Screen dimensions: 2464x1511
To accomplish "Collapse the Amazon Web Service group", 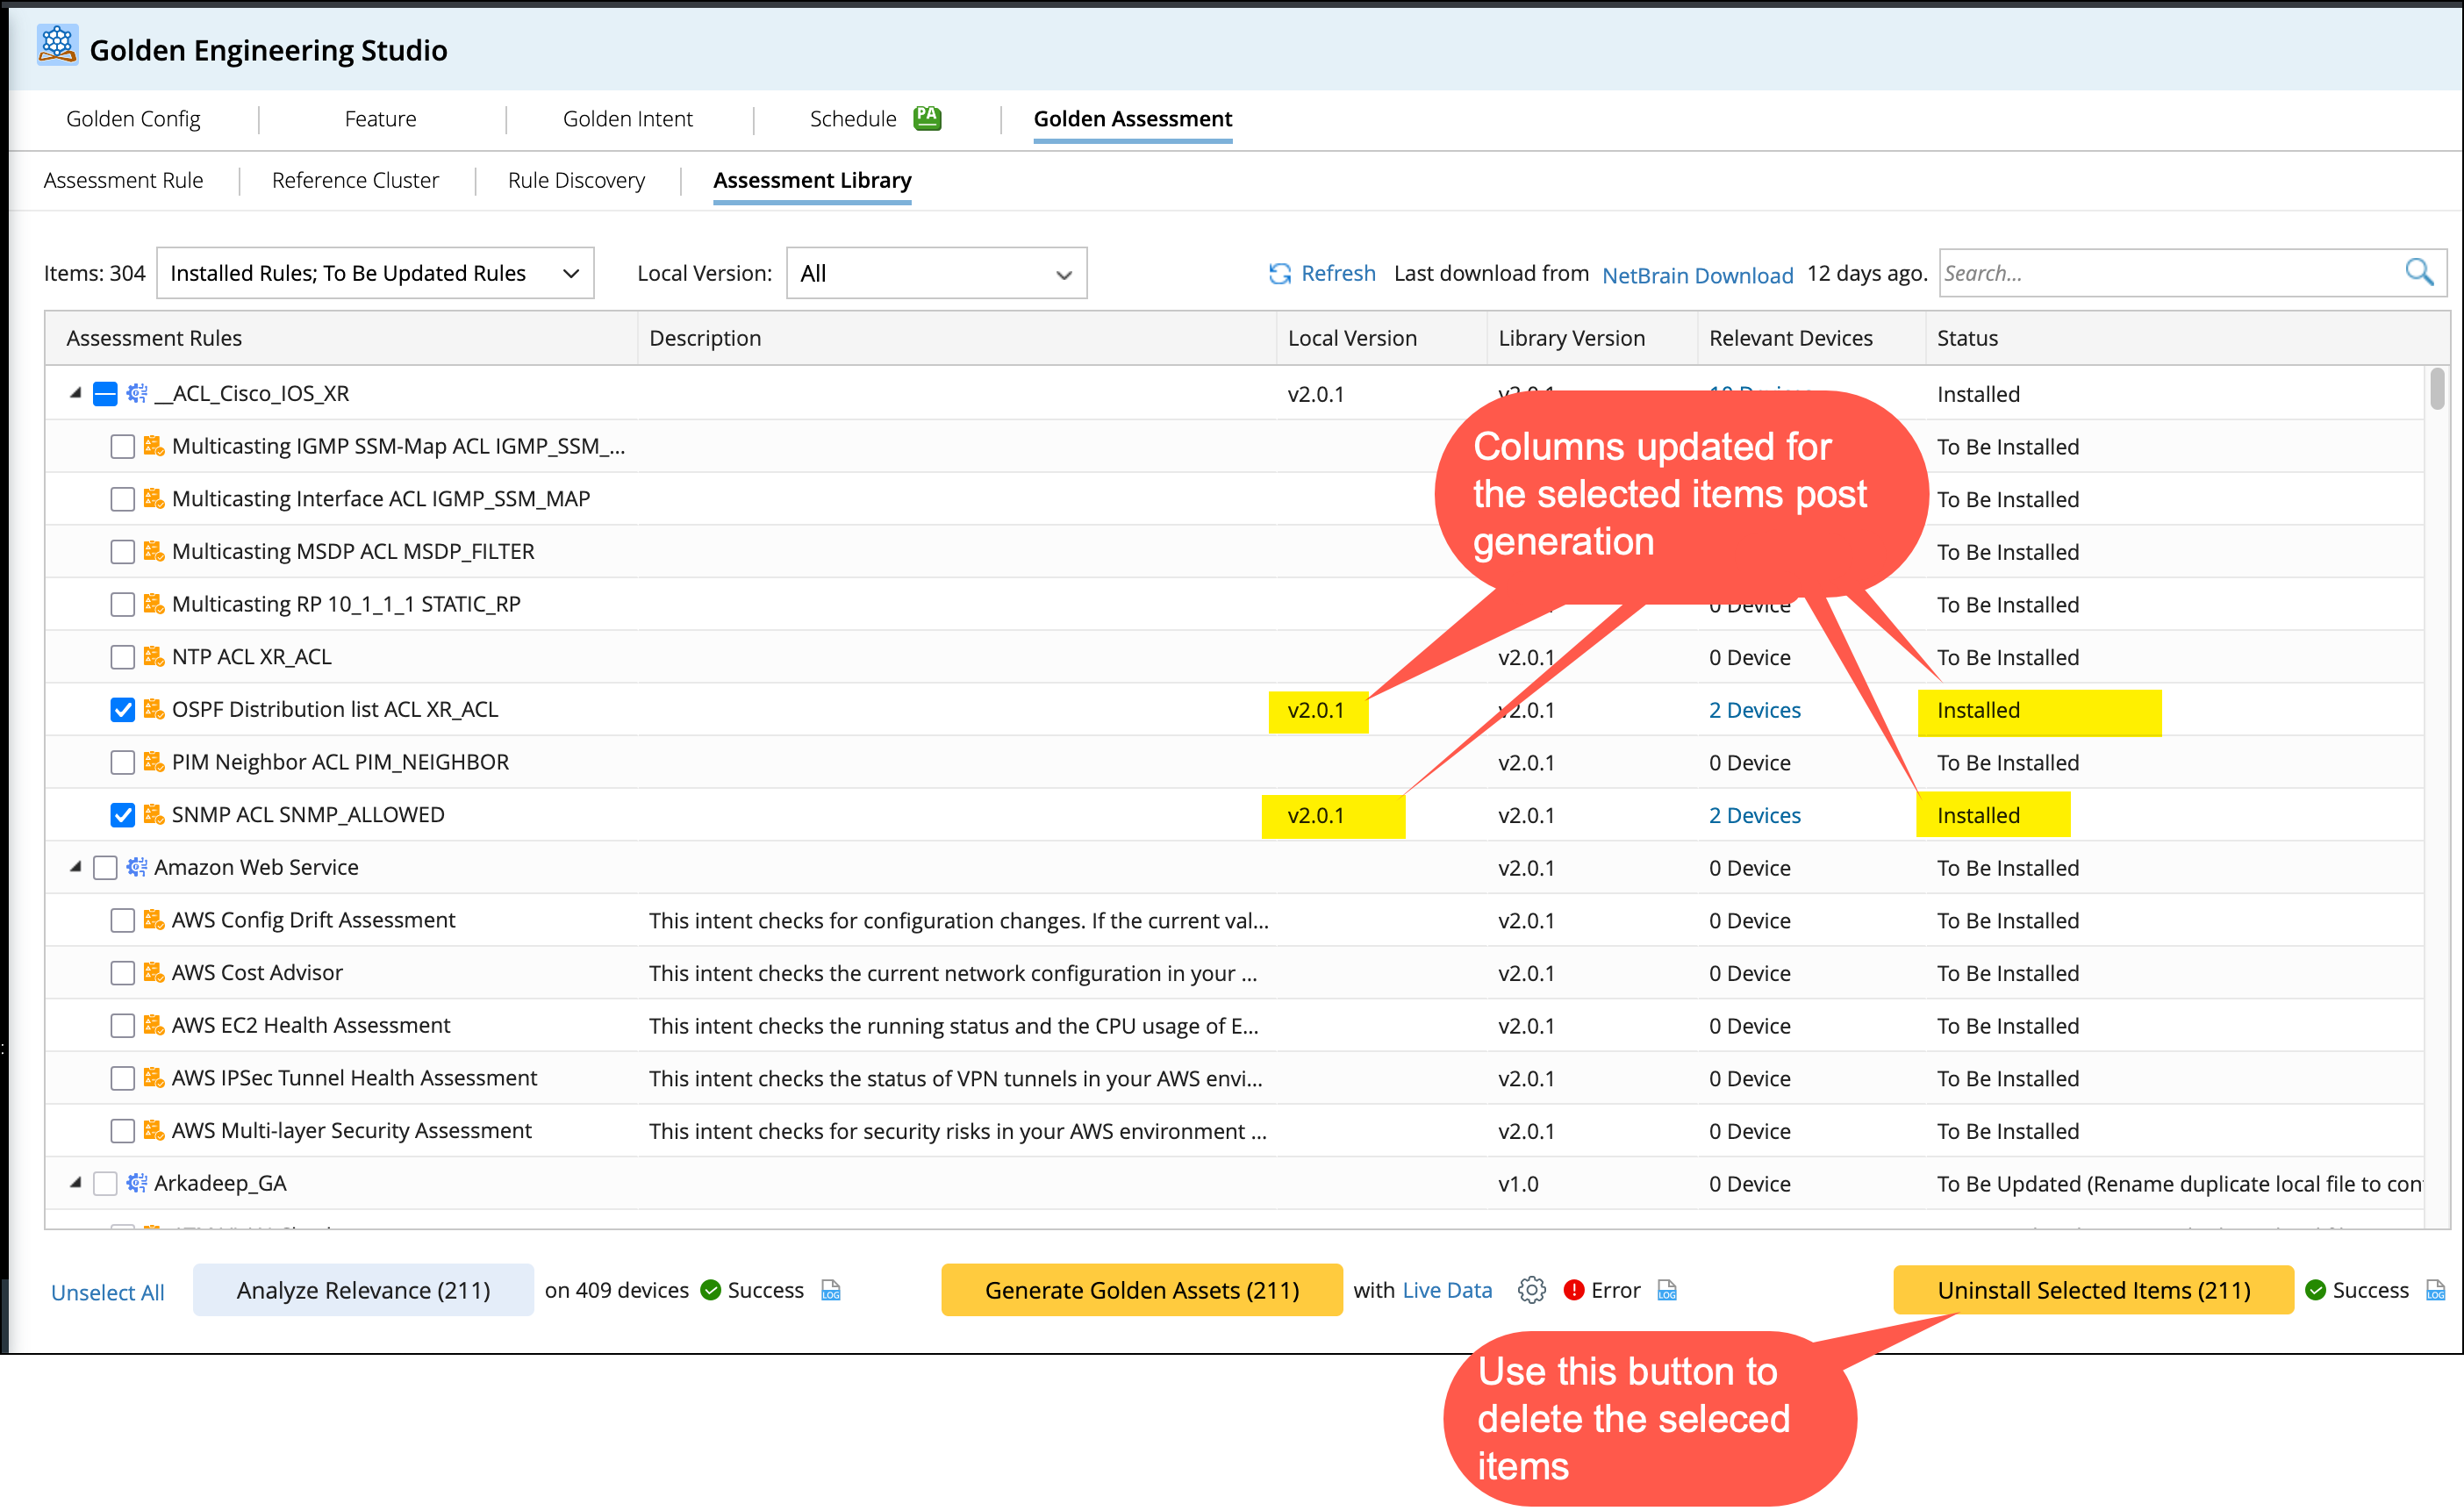I will pyautogui.click(x=75, y=867).
